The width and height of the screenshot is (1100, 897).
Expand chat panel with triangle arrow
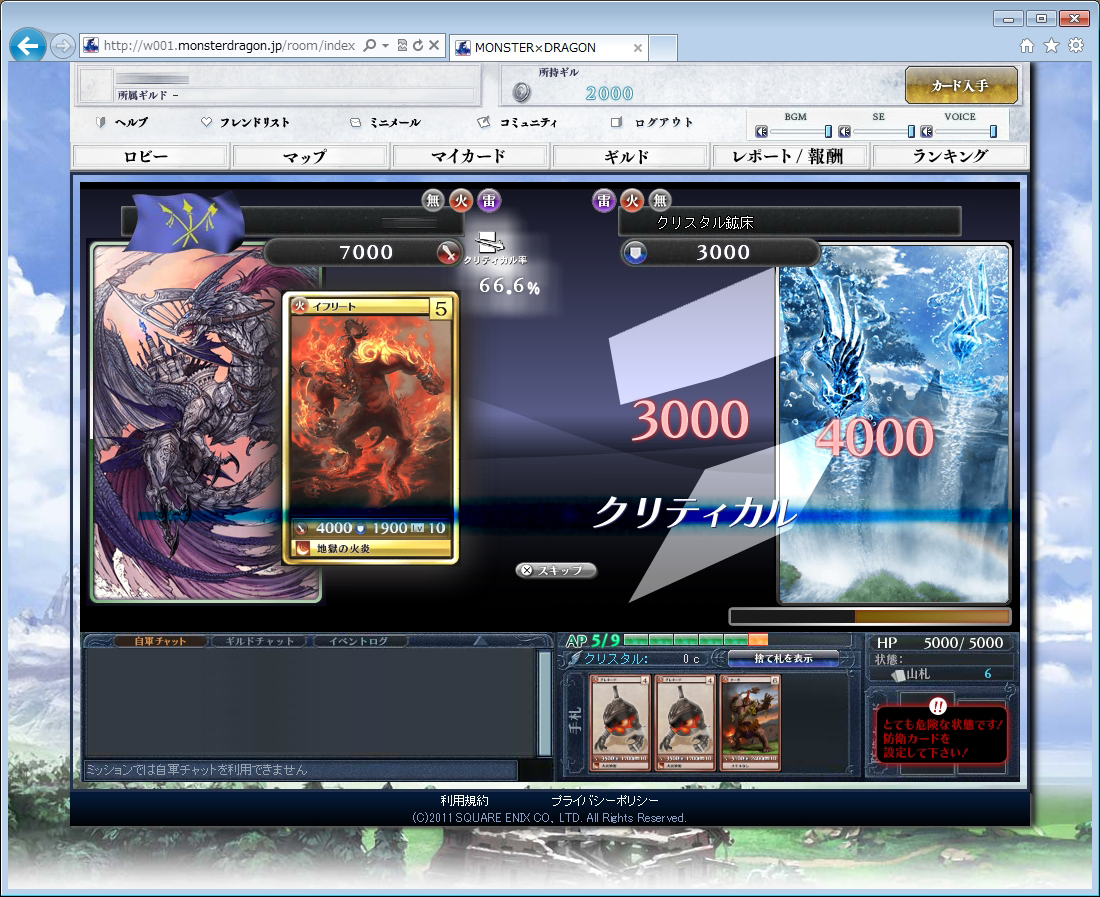(480, 641)
